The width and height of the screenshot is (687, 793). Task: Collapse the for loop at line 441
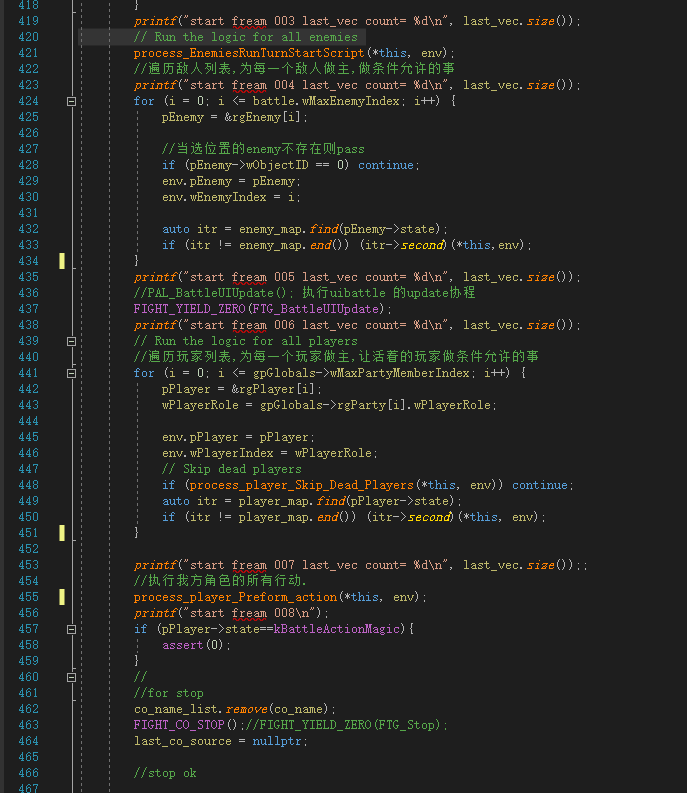71,373
